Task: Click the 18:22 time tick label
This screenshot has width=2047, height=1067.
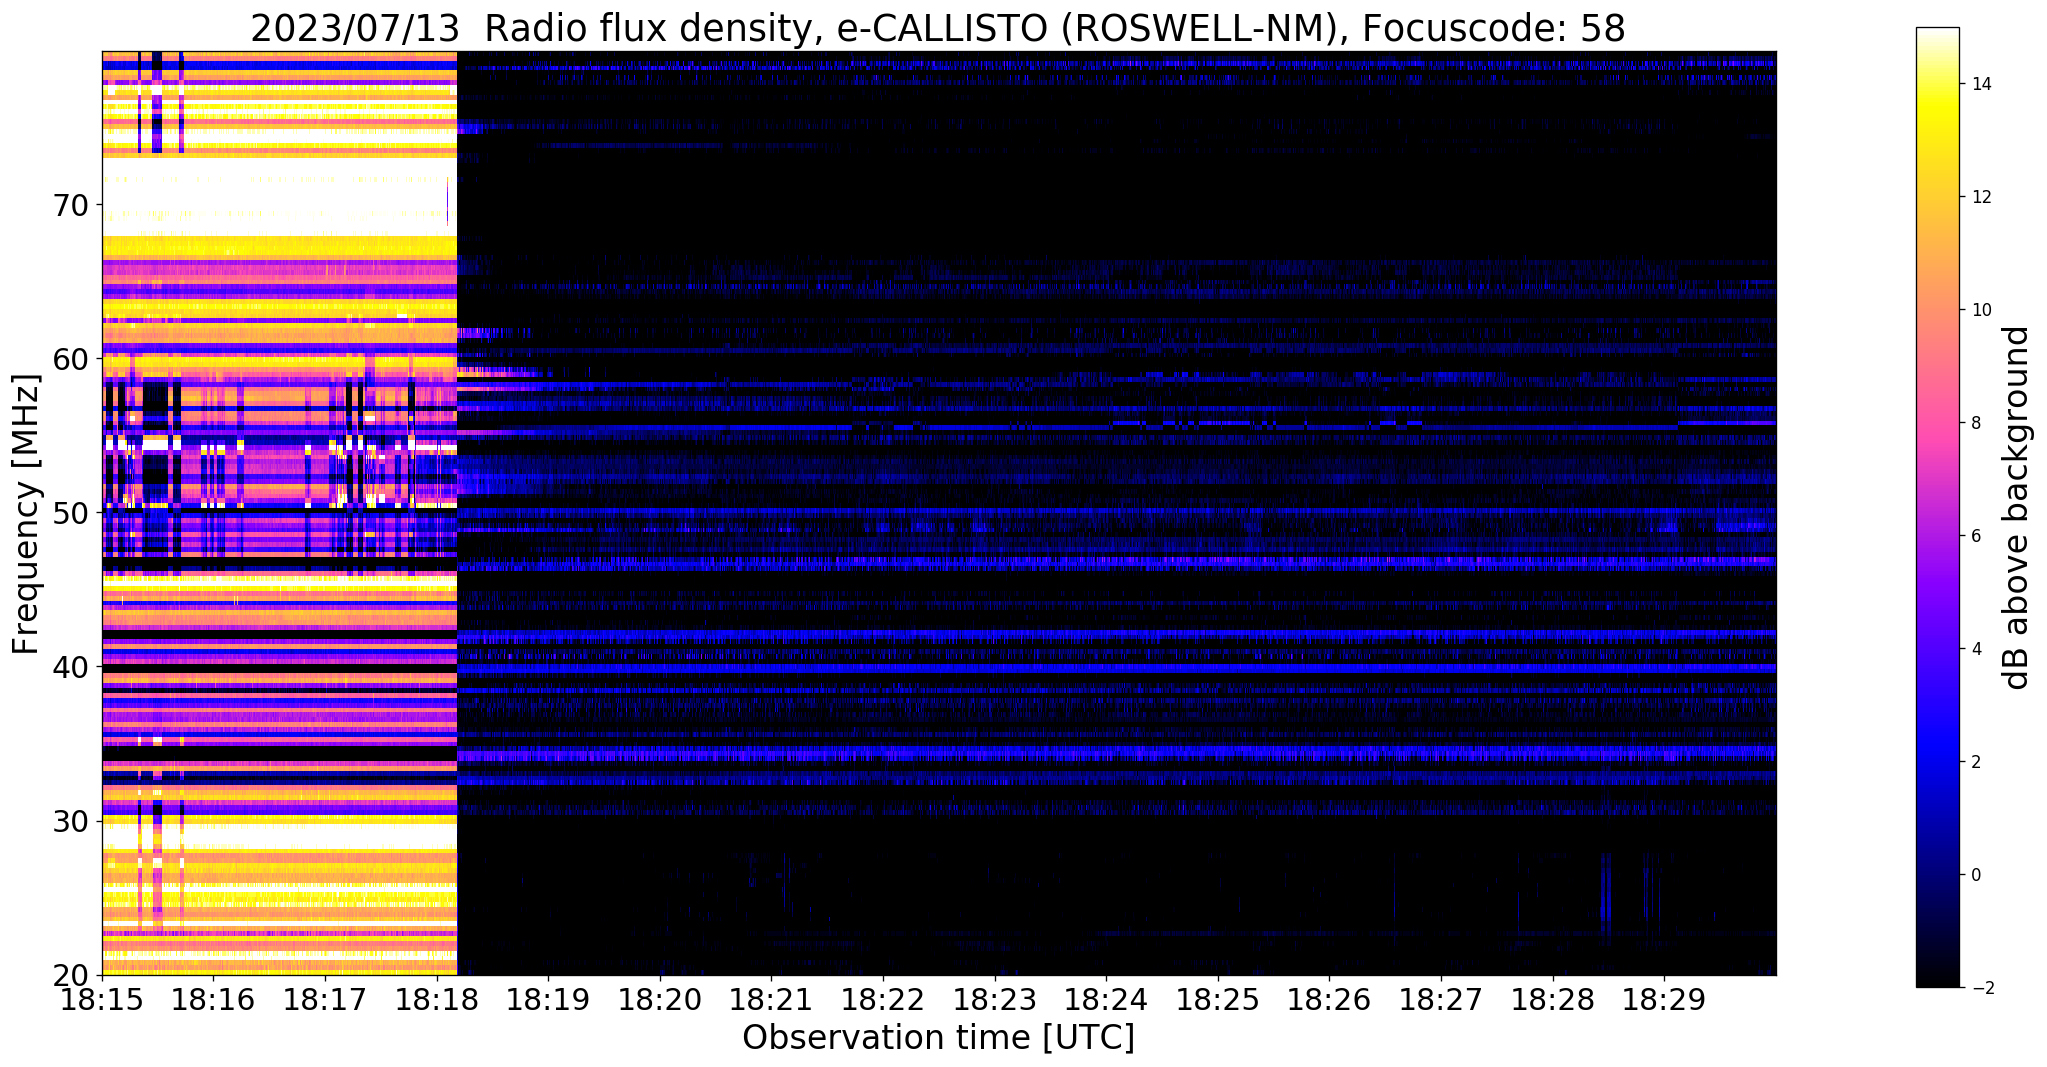Action: coord(883,999)
